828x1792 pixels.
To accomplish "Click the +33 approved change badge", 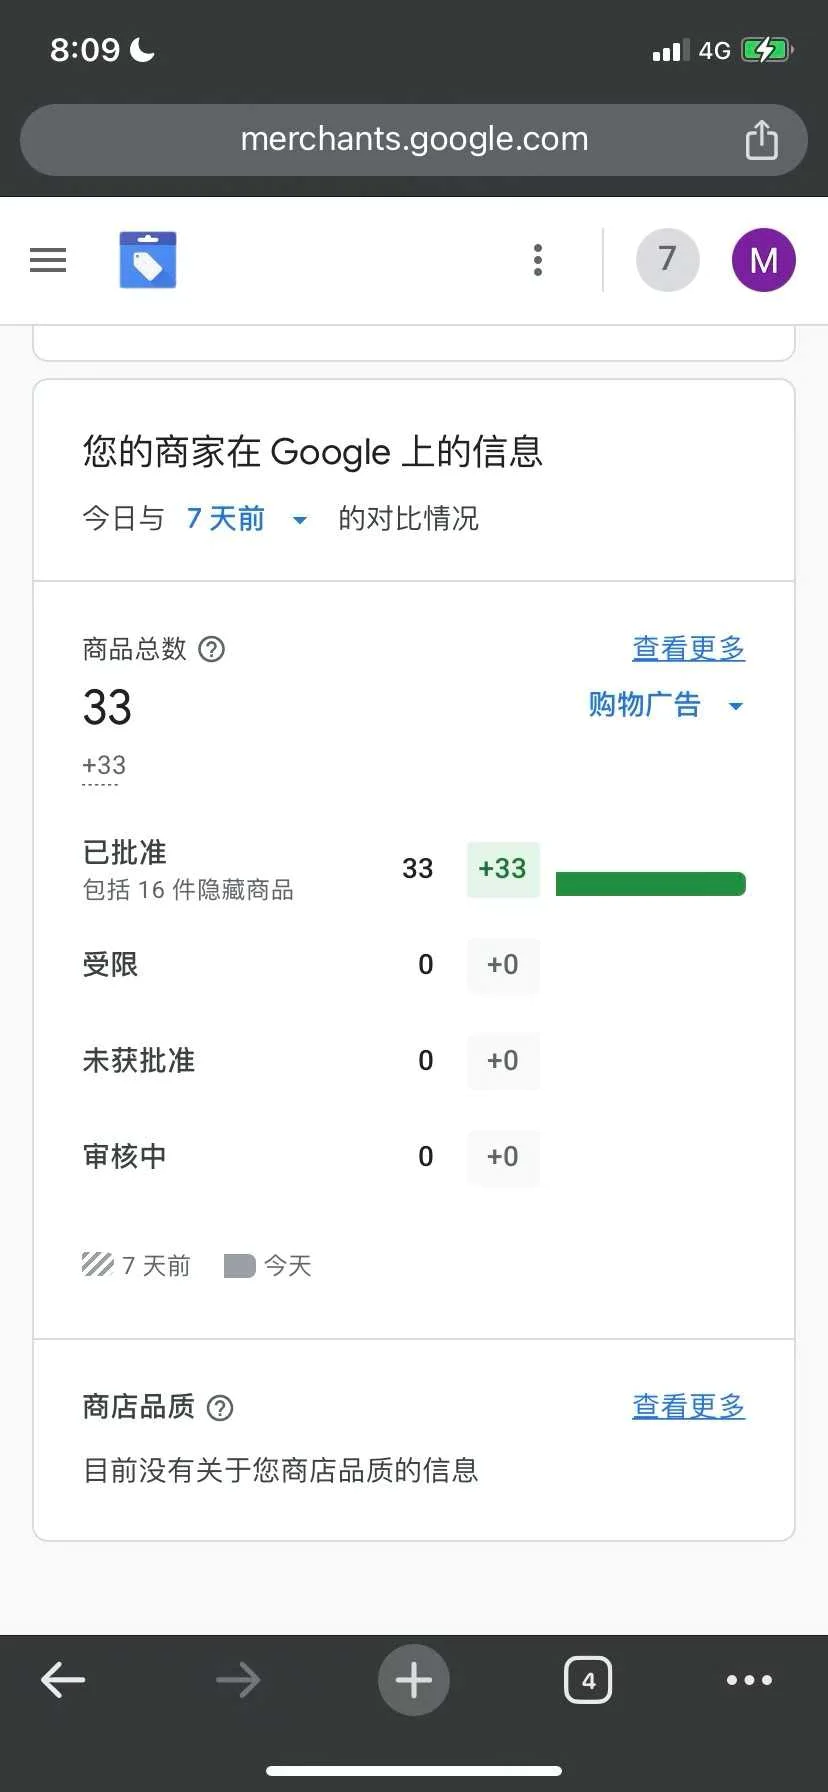I will point(503,869).
